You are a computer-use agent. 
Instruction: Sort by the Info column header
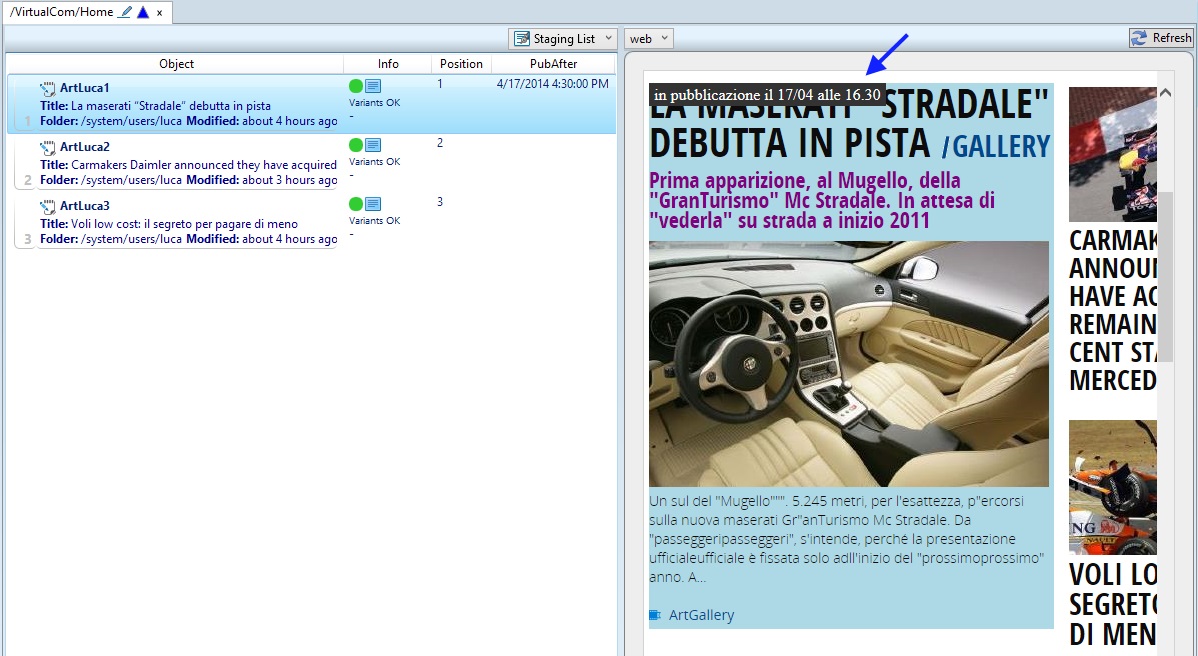(x=387, y=64)
